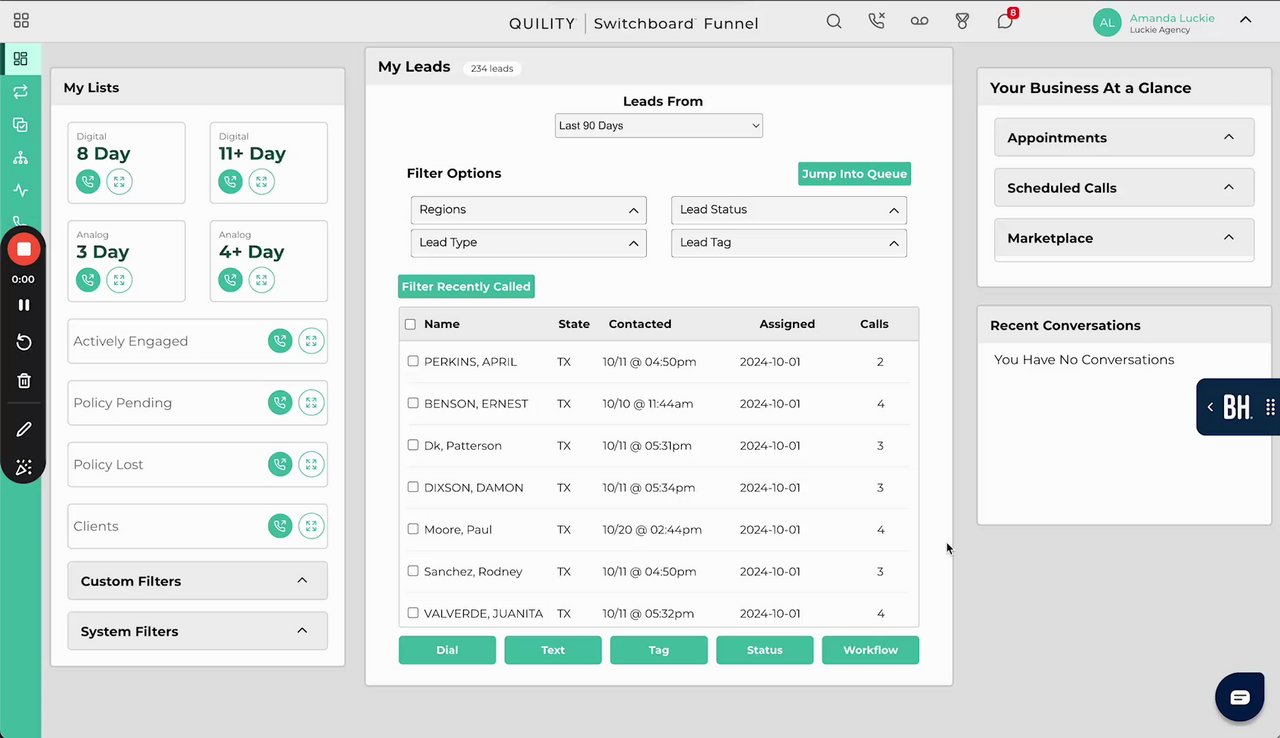Call the Policy Lost list
This screenshot has width=1280, height=738.
tap(280, 465)
